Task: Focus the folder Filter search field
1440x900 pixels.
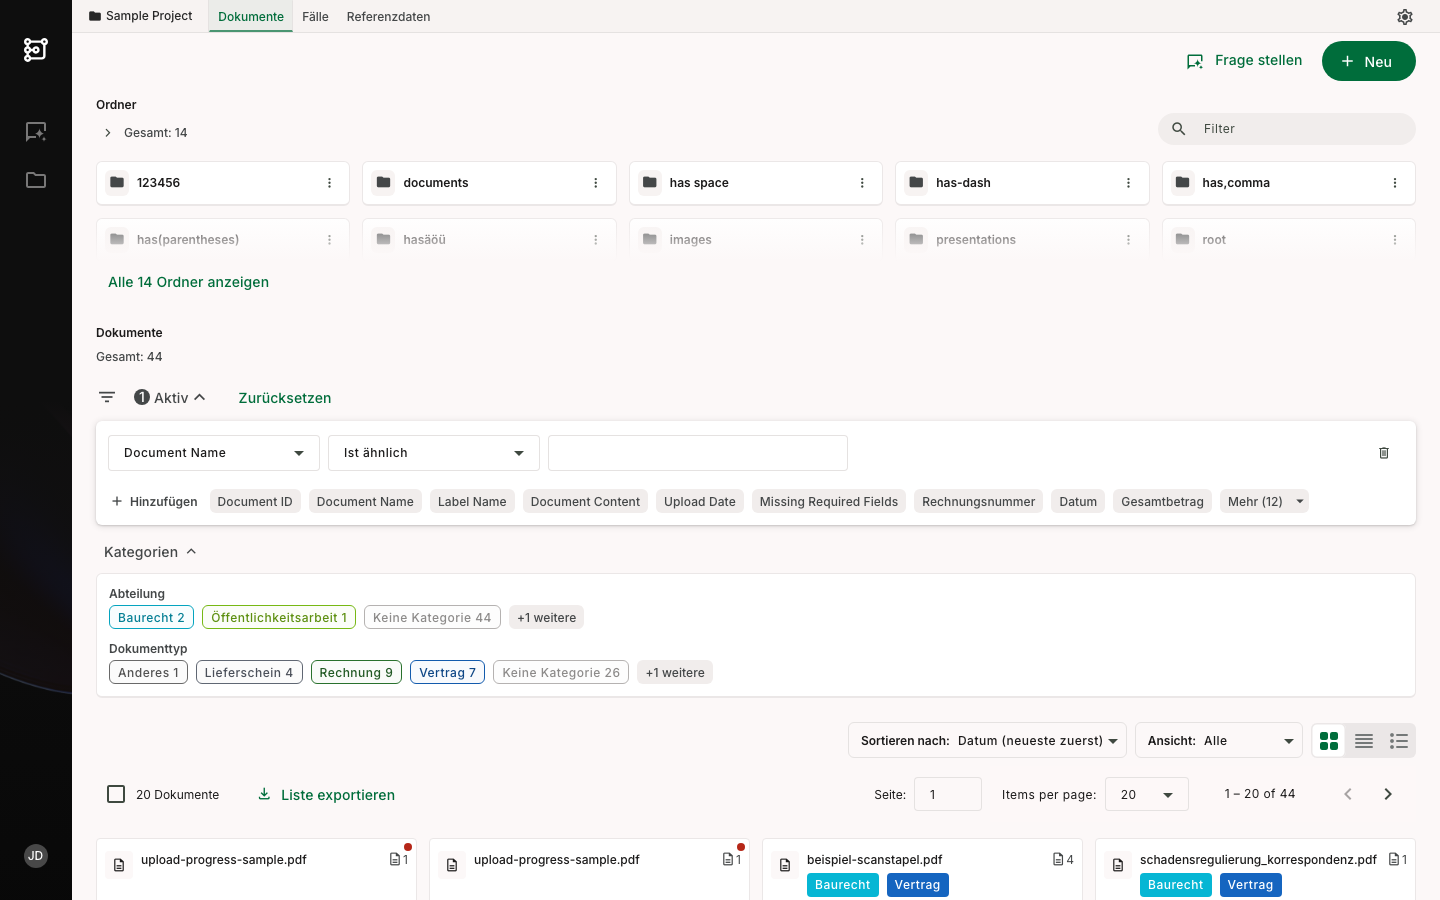Action: tap(1287, 129)
